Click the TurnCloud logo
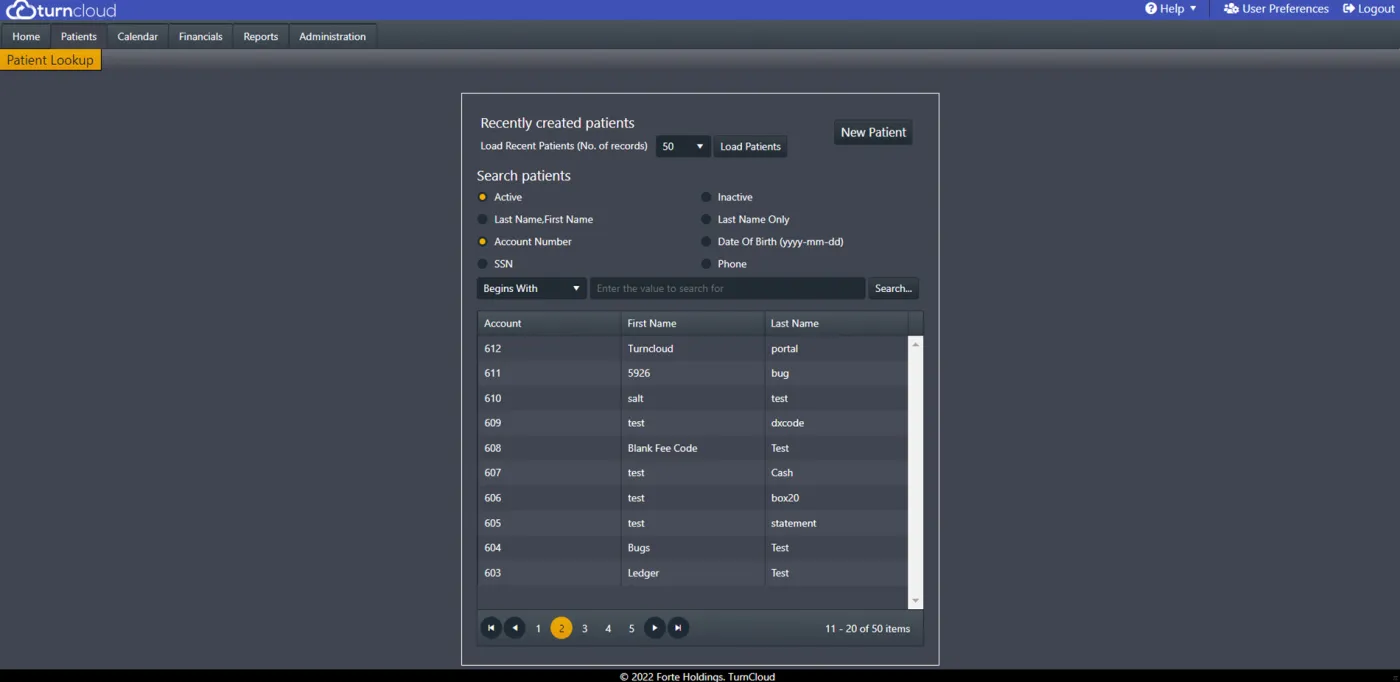This screenshot has height=682, width=1400. 61,10
